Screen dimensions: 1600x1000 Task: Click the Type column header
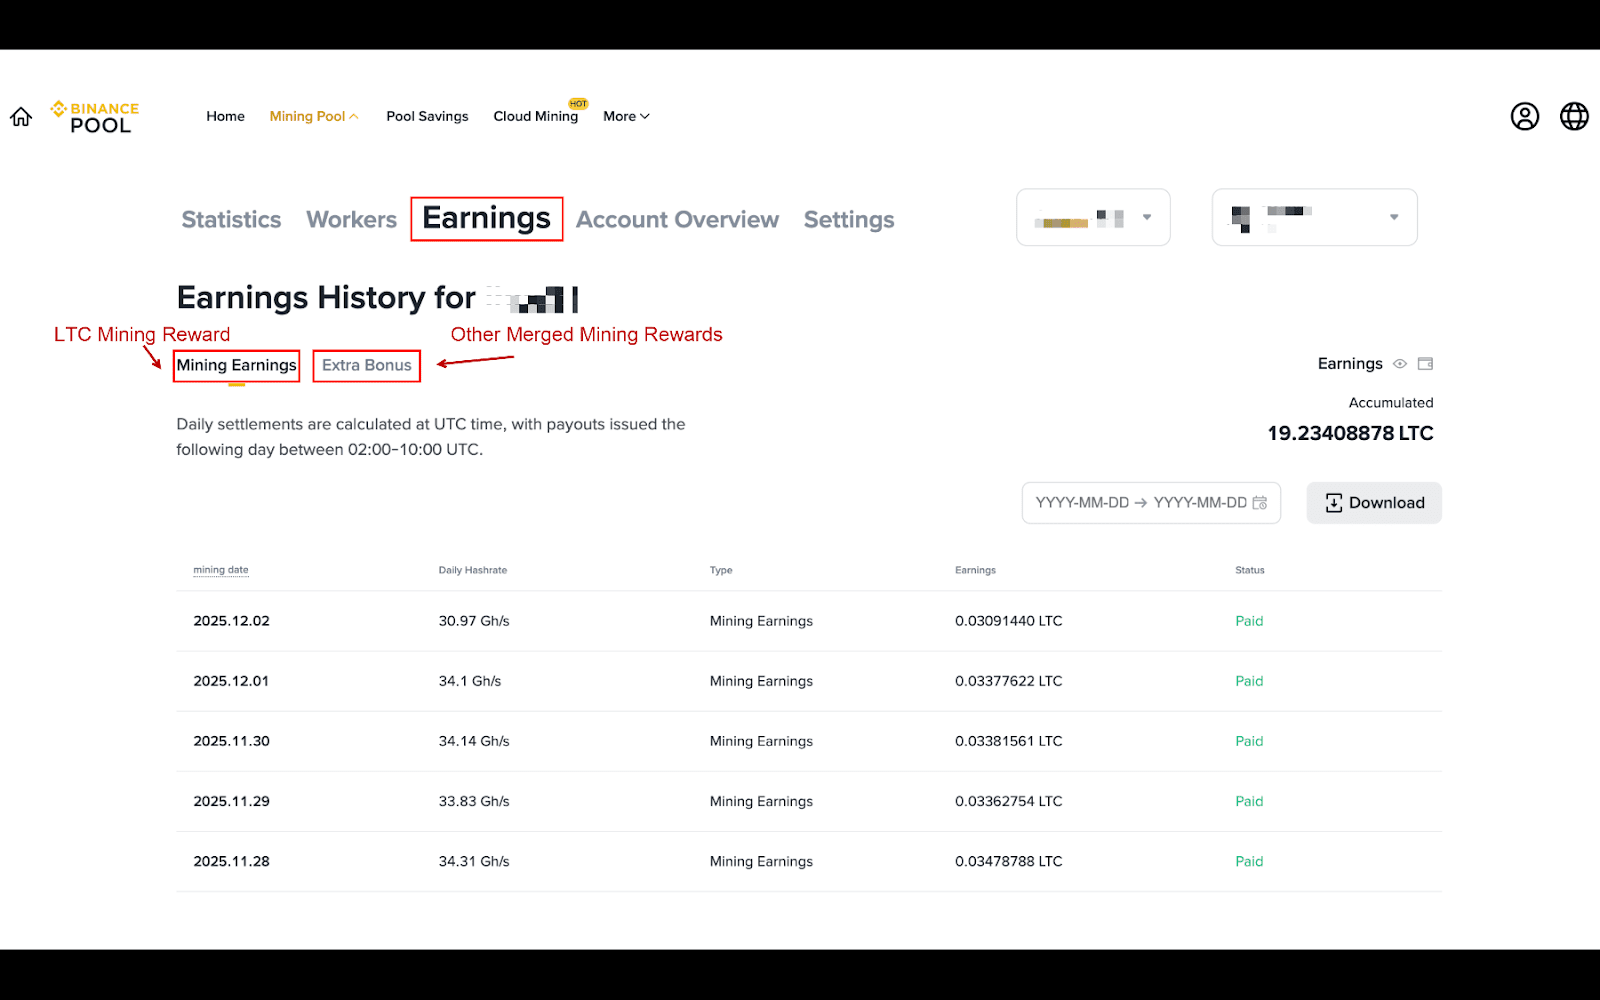coord(721,570)
